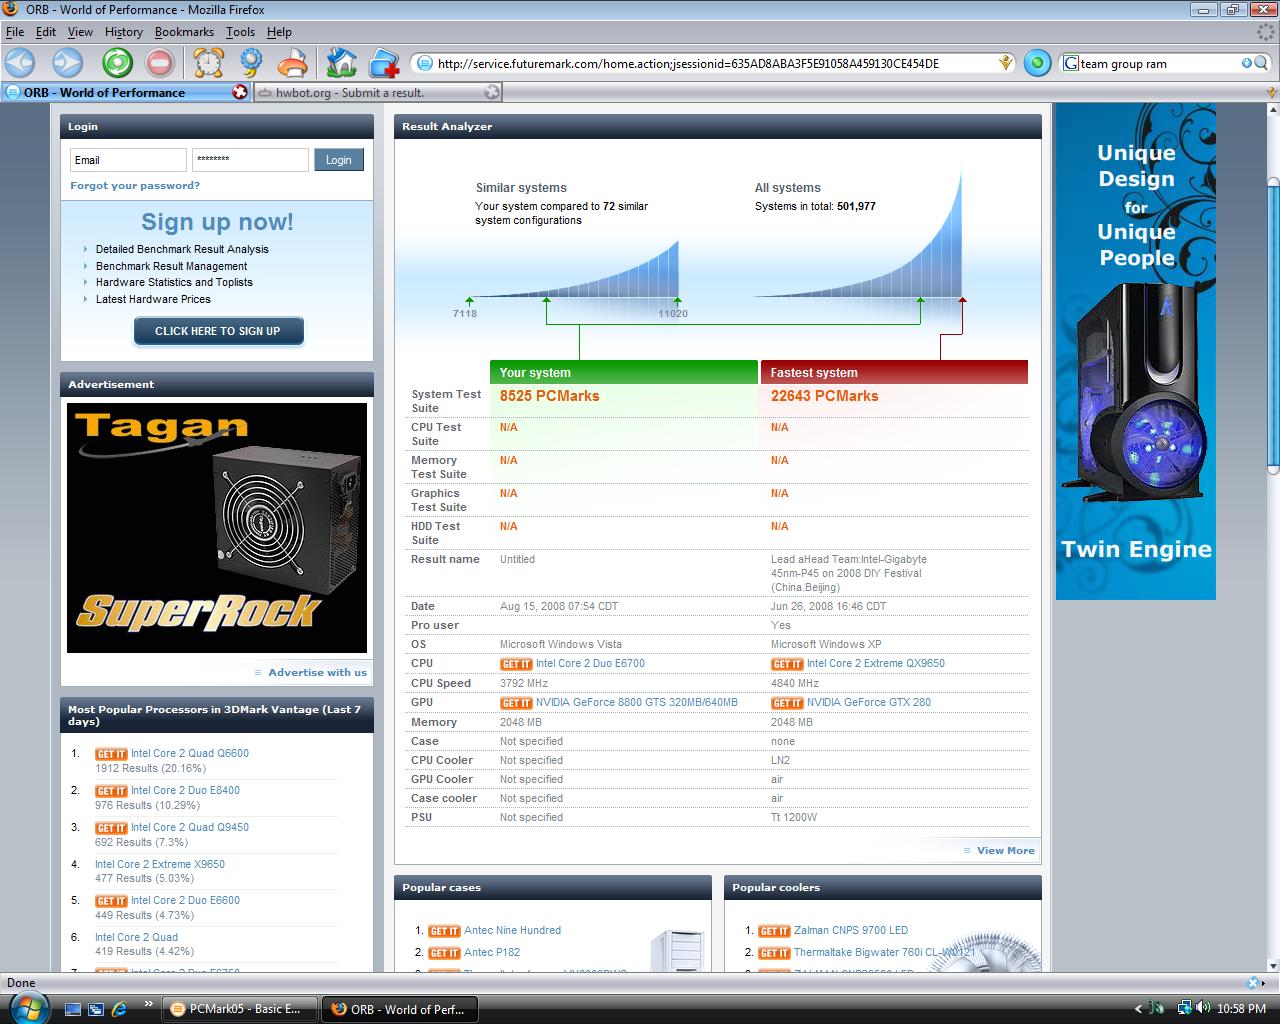Stop loading with the red stop button
The height and width of the screenshot is (1024, 1280).
[159, 63]
